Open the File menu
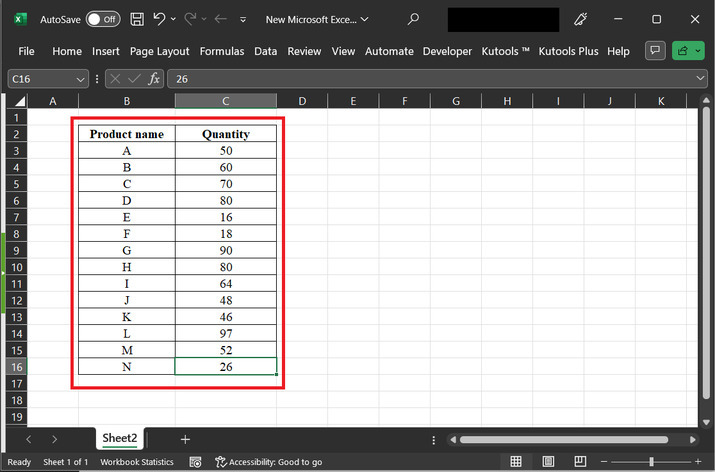Viewport: 715px width, 472px height. (x=26, y=51)
